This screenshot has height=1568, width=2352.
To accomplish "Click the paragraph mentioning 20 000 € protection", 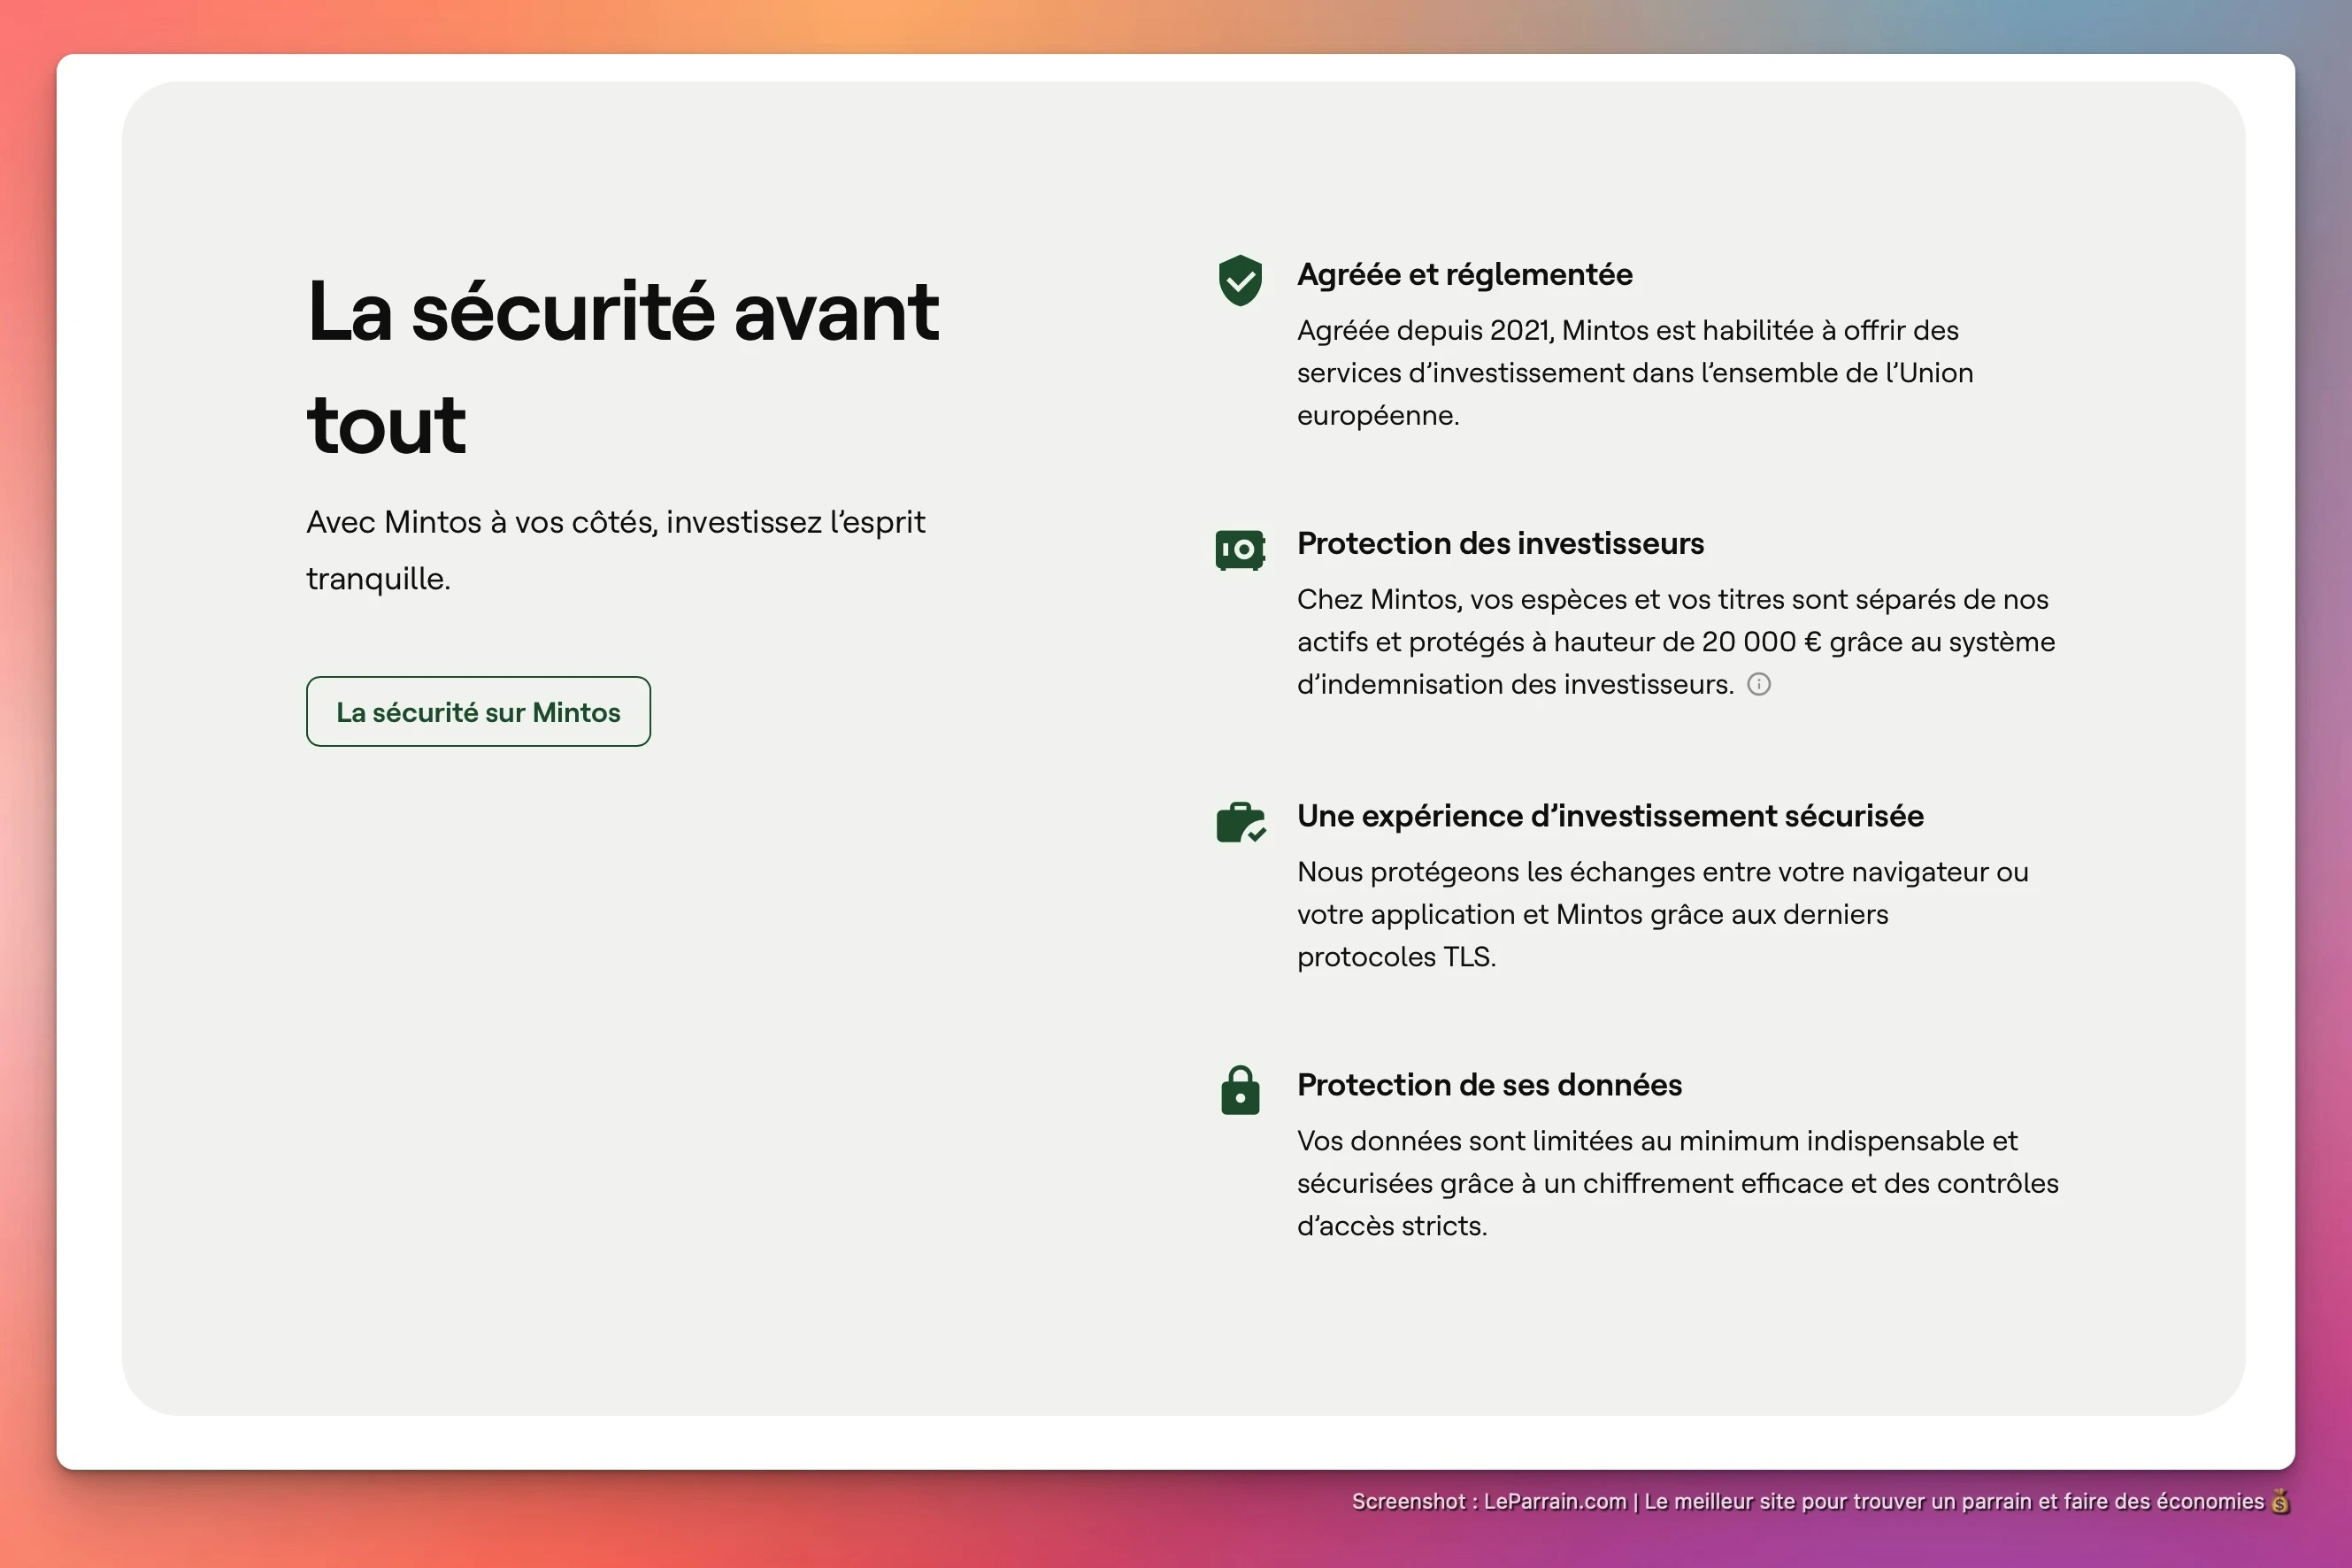I will pyautogui.click(x=1676, y=642).
